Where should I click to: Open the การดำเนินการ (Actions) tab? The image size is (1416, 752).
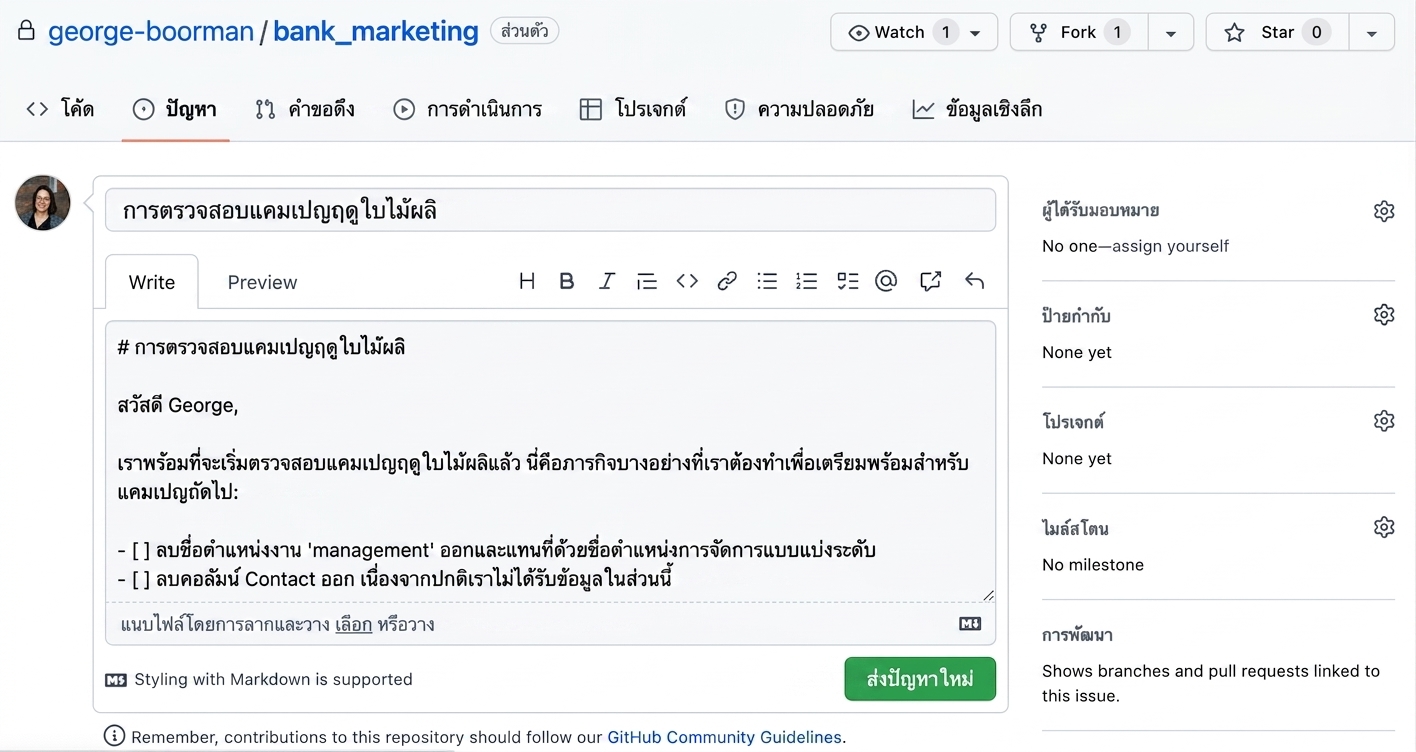[x=467, y=109]
